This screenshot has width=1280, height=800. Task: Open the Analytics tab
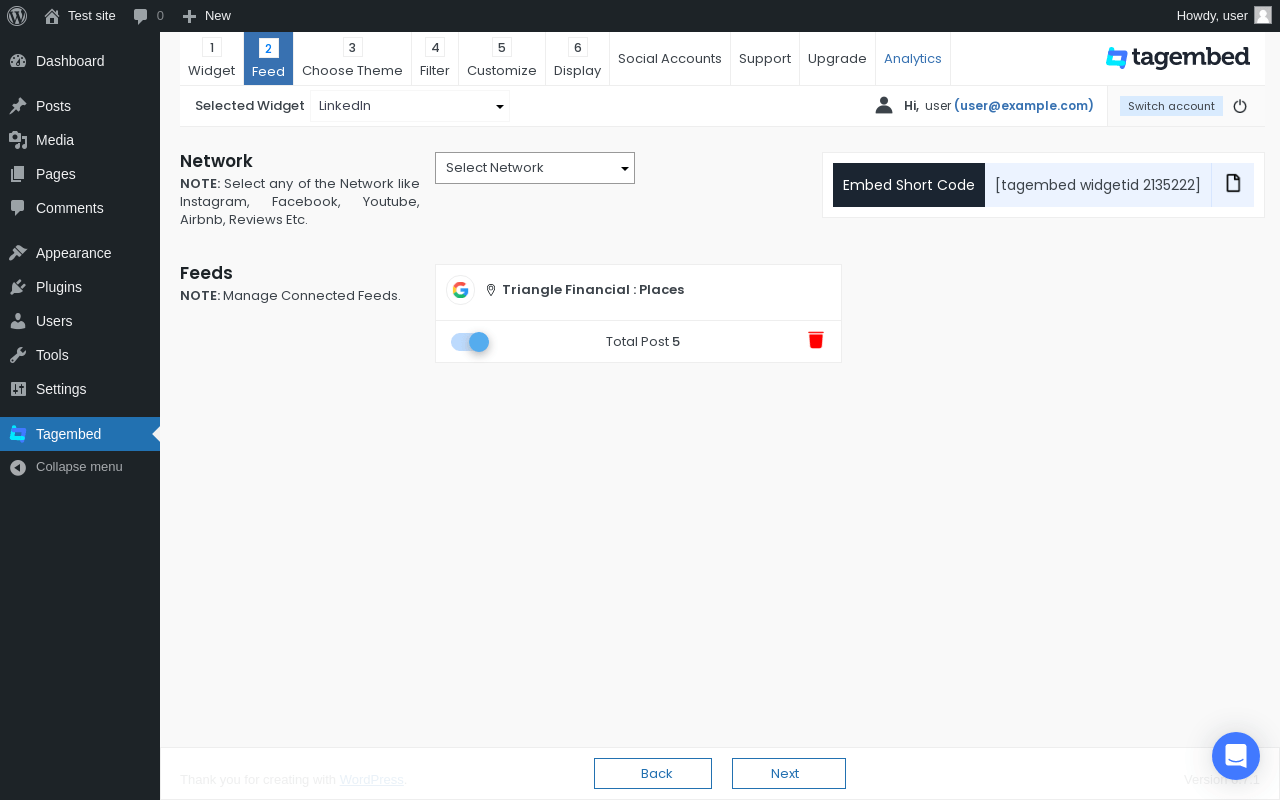pos(913,59)
